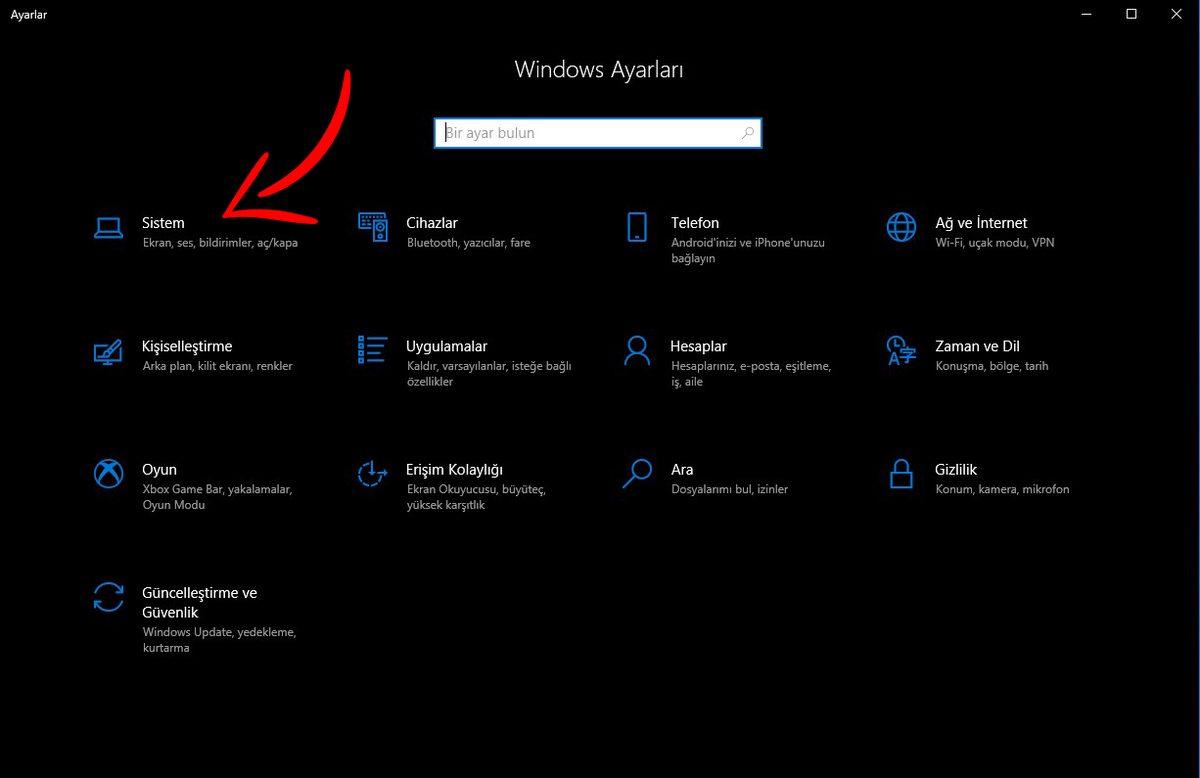1200x778 pixels.
Task: Select the Uygulamalar list icon
Action: pos(372,351)
